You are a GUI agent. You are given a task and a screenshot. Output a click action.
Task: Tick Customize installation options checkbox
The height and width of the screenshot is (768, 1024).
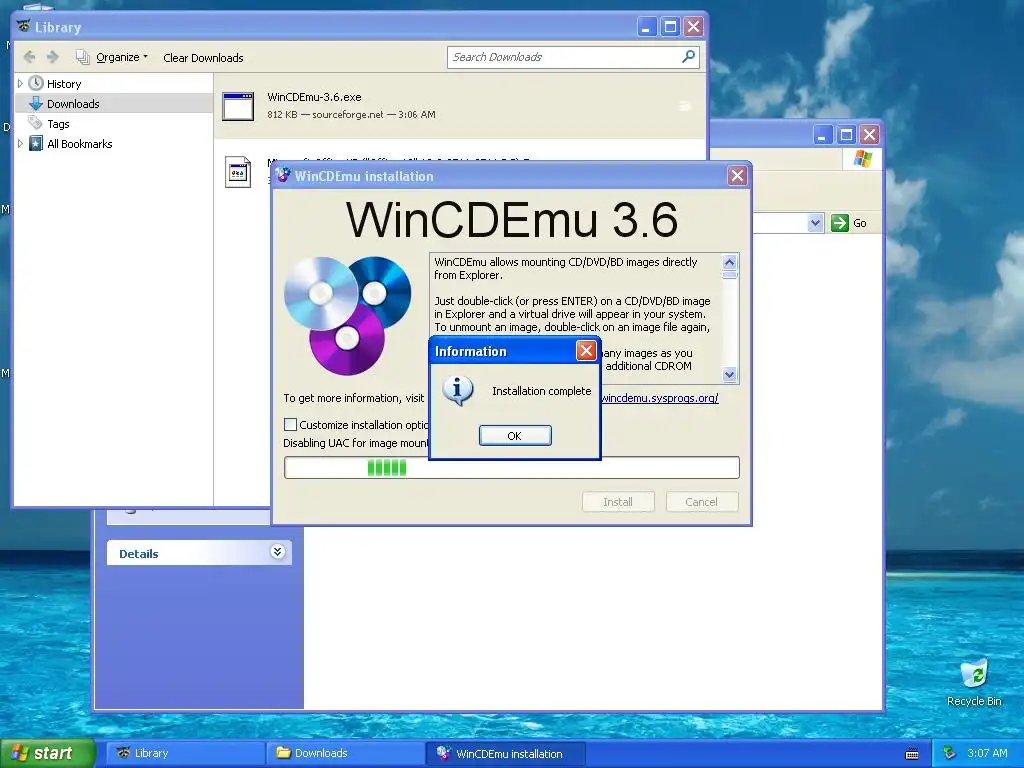(x=291, y=424)
